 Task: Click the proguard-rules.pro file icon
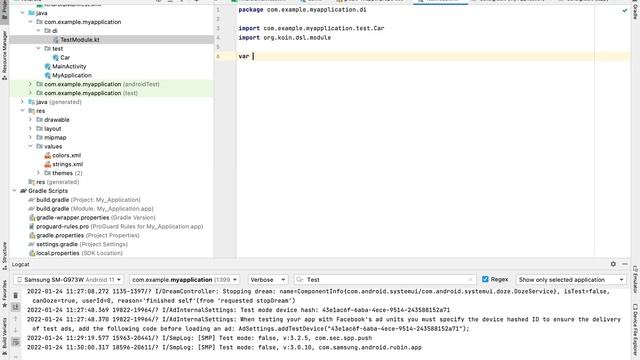(32, 227)
